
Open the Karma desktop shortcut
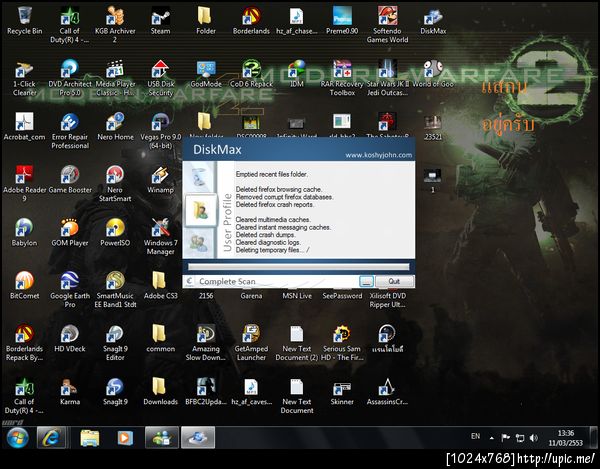[70, 391]
